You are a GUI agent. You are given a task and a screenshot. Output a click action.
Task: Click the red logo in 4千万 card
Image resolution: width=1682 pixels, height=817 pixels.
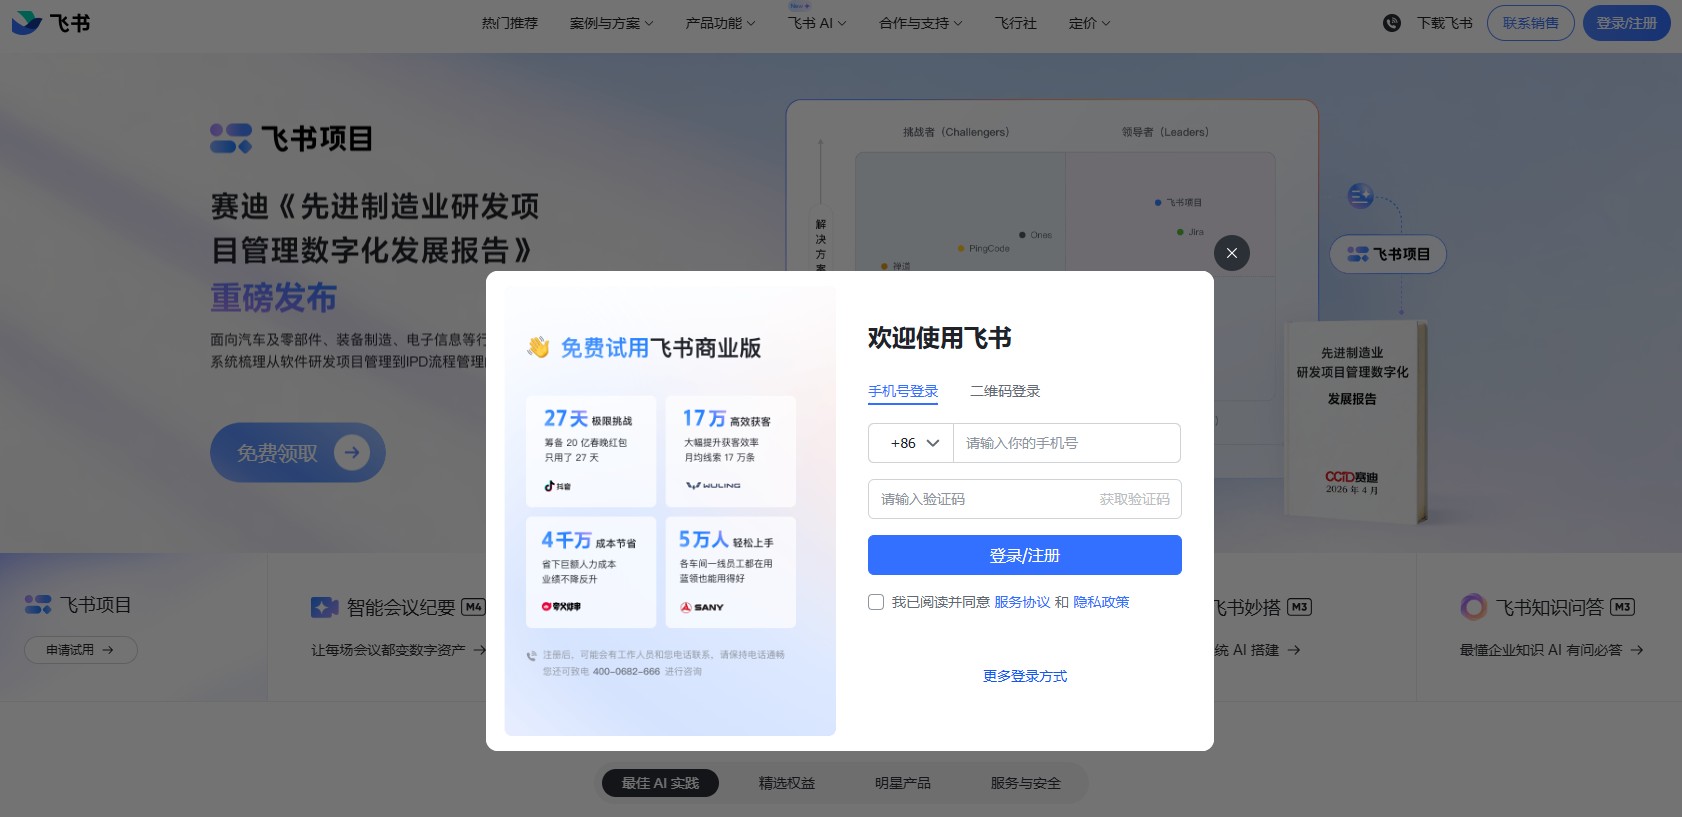click(561, 606)
